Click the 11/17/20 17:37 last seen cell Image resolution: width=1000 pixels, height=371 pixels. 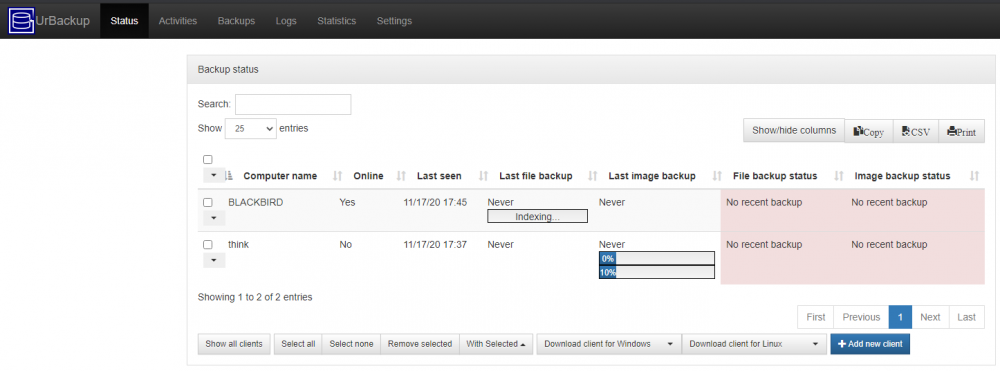(436, 245)
